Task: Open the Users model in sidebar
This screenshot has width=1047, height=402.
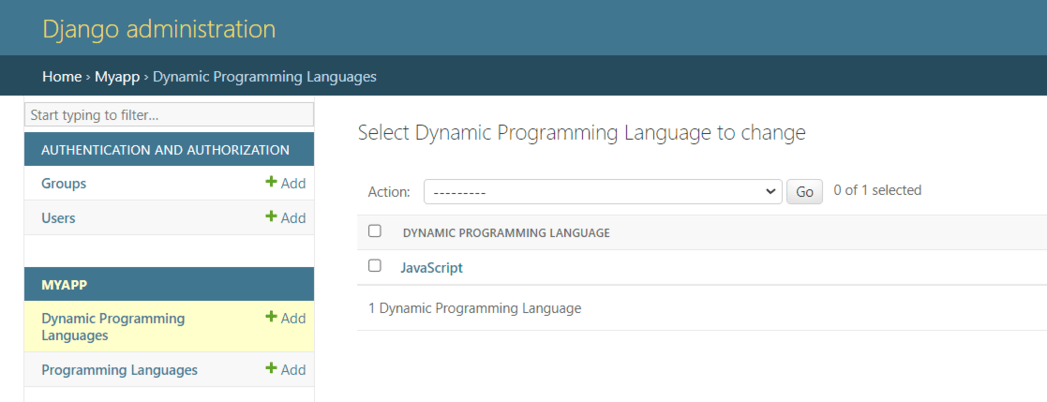Action: coord(58,218)
